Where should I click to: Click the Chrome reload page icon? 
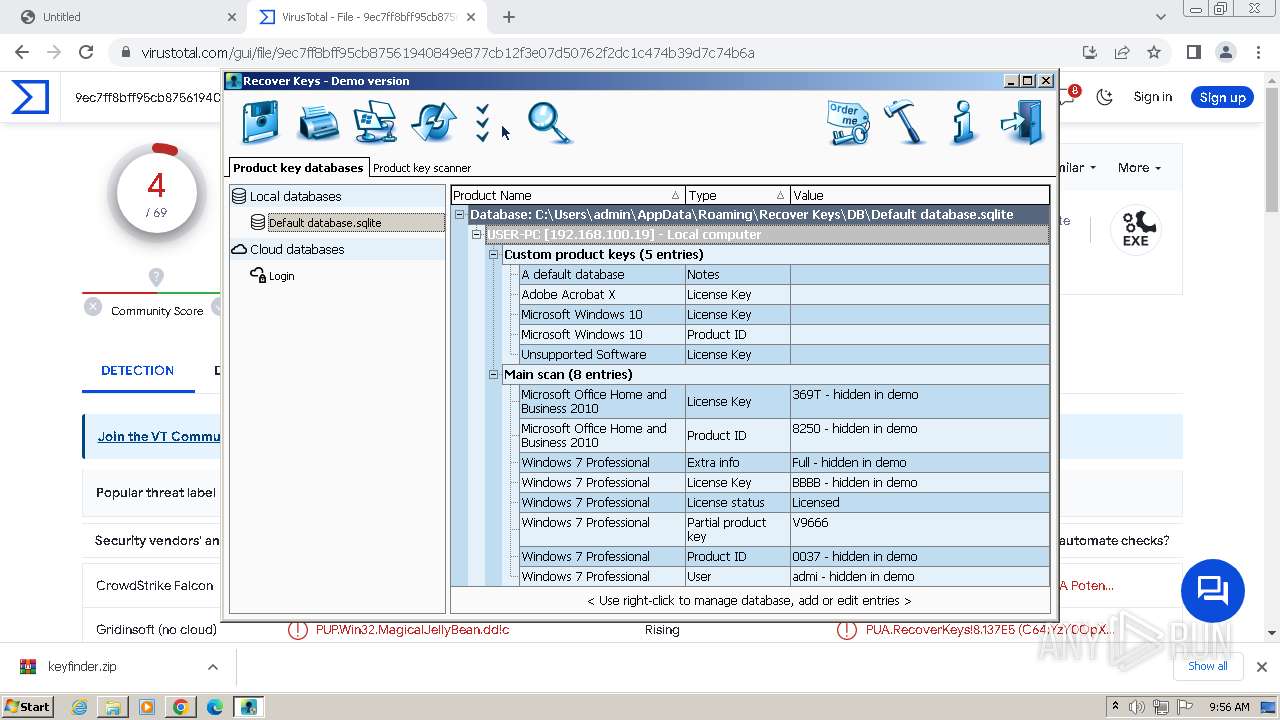point(86,52)
